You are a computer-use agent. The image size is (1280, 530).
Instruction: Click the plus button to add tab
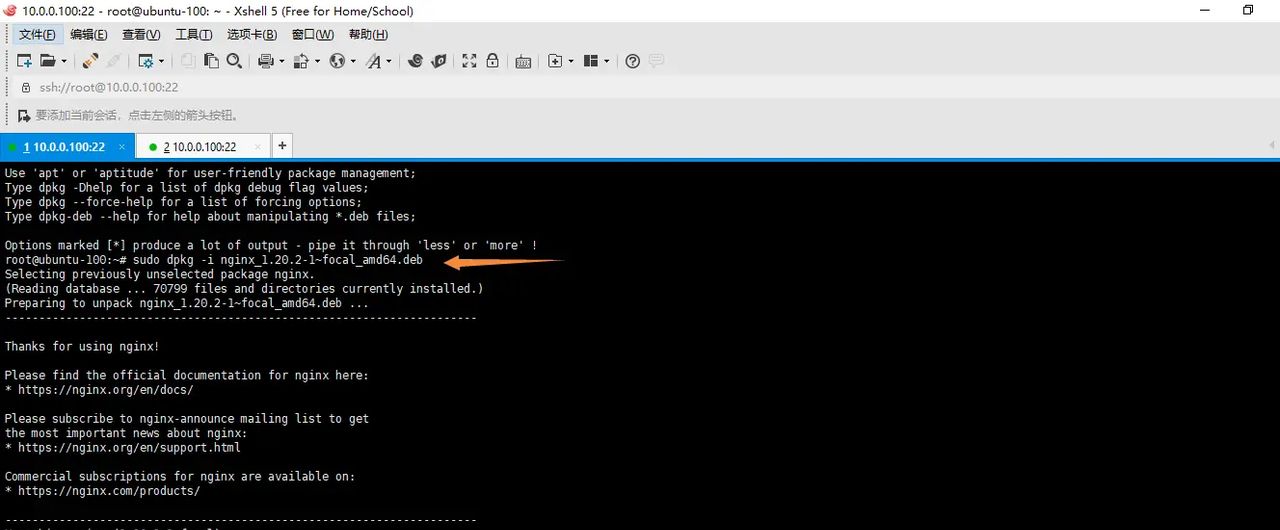(x=282, y=146)
